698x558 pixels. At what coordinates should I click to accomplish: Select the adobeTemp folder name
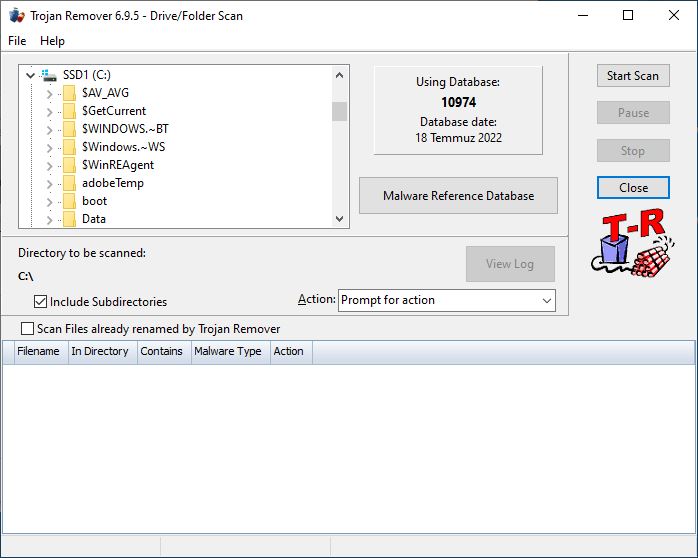point(113,183)
